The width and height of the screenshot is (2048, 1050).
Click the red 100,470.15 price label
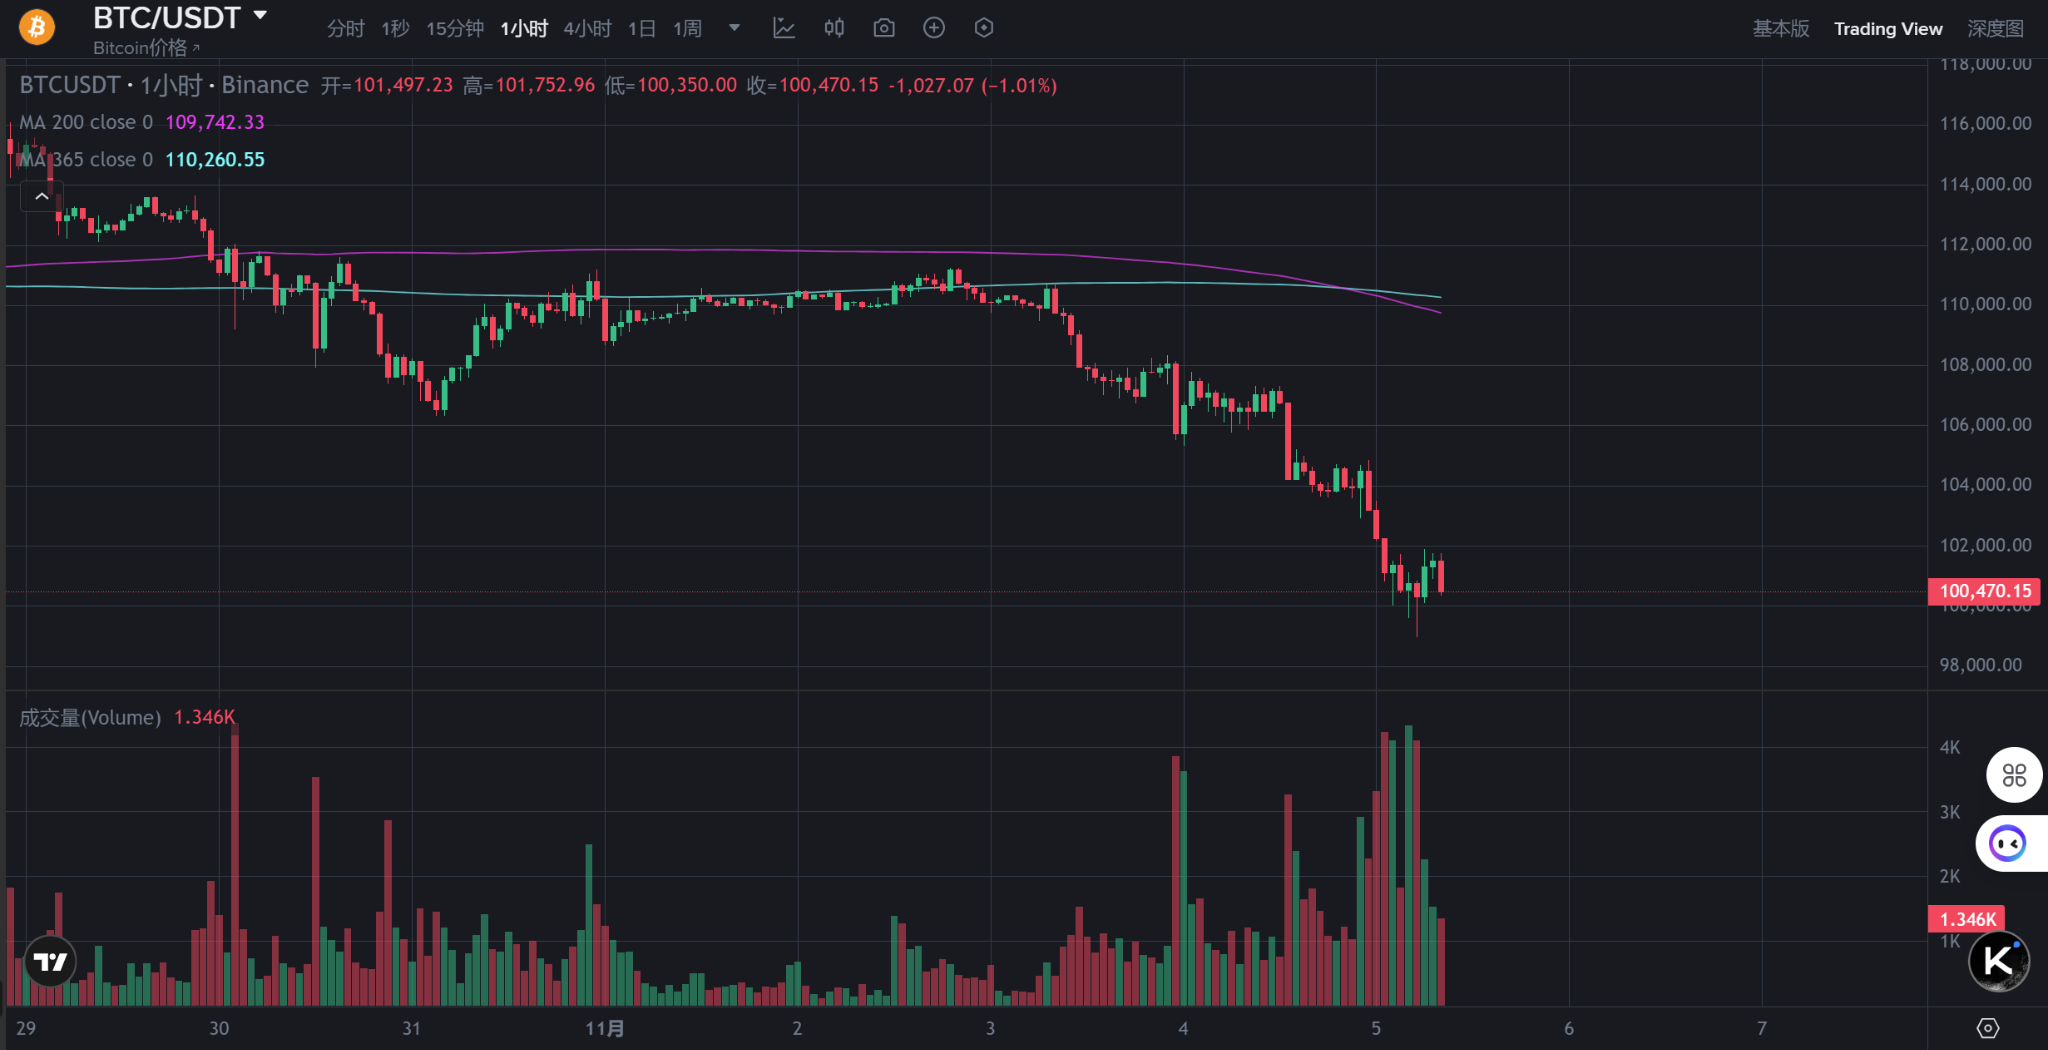(1984, 591)
